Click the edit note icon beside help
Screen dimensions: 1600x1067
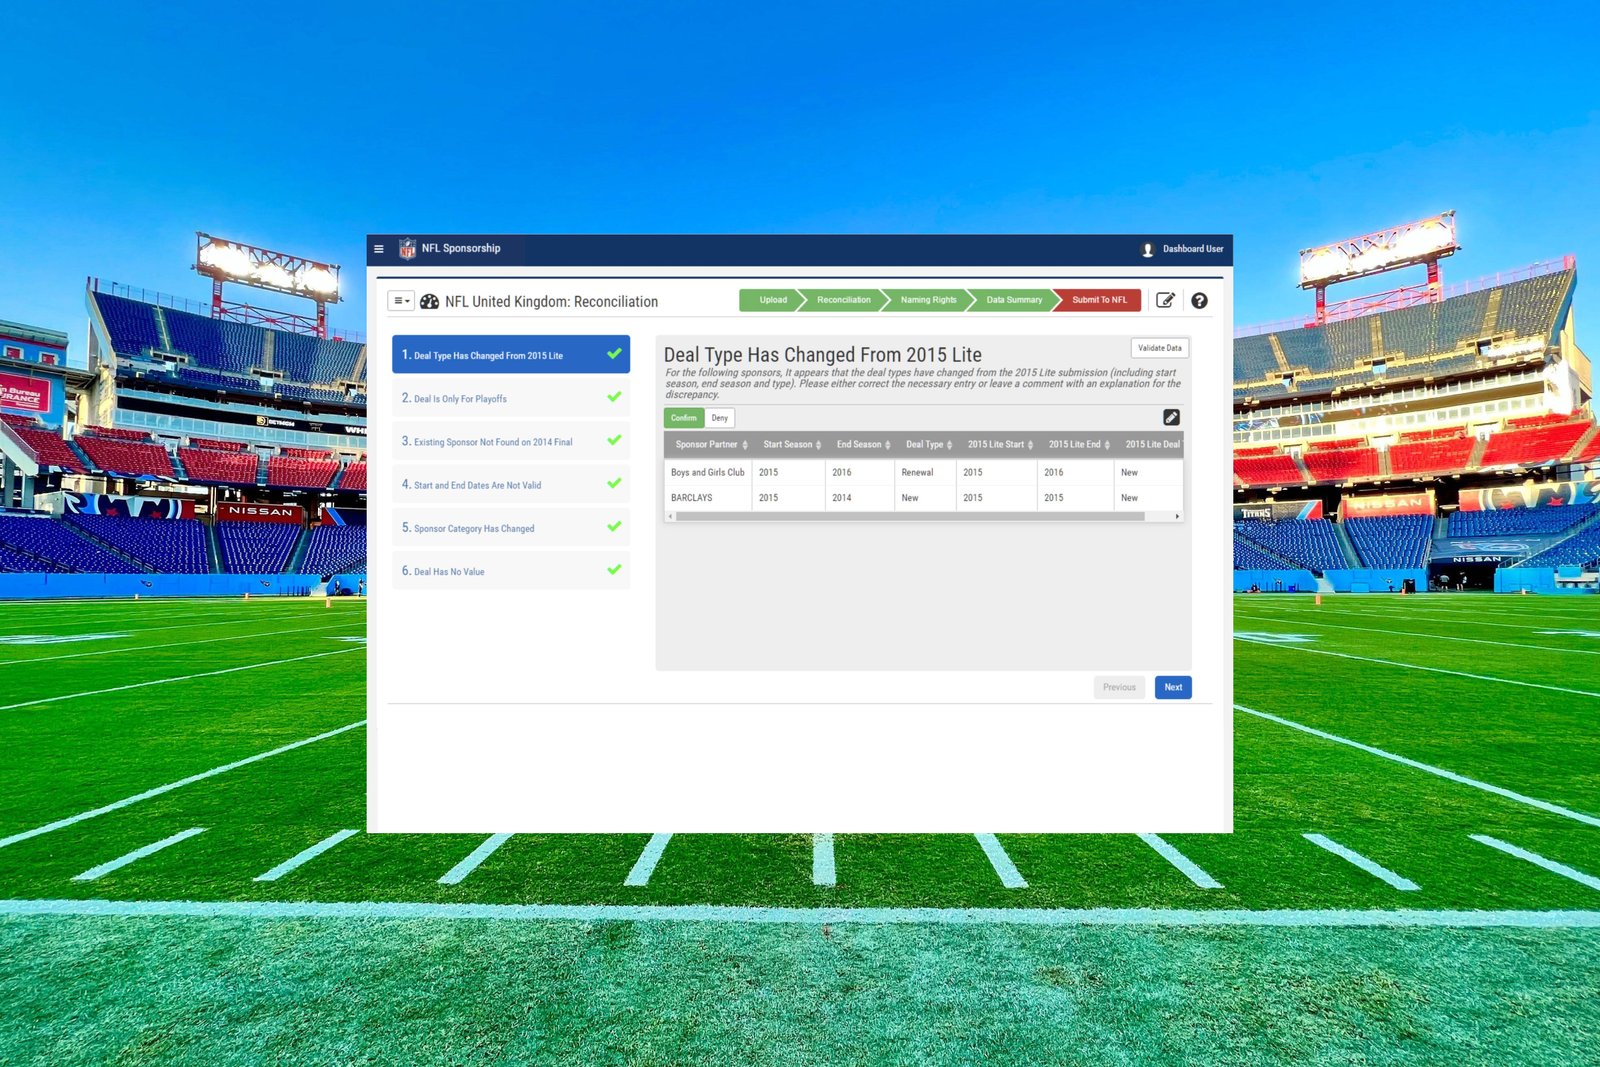(1165, 301)
